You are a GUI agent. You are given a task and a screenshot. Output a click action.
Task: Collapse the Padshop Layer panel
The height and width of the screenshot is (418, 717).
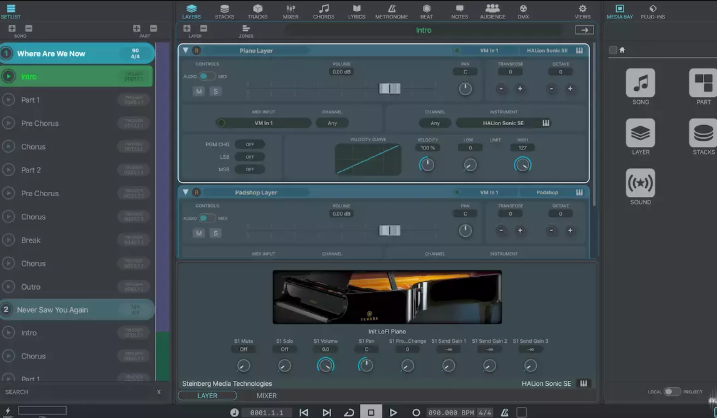coord(185,192)
